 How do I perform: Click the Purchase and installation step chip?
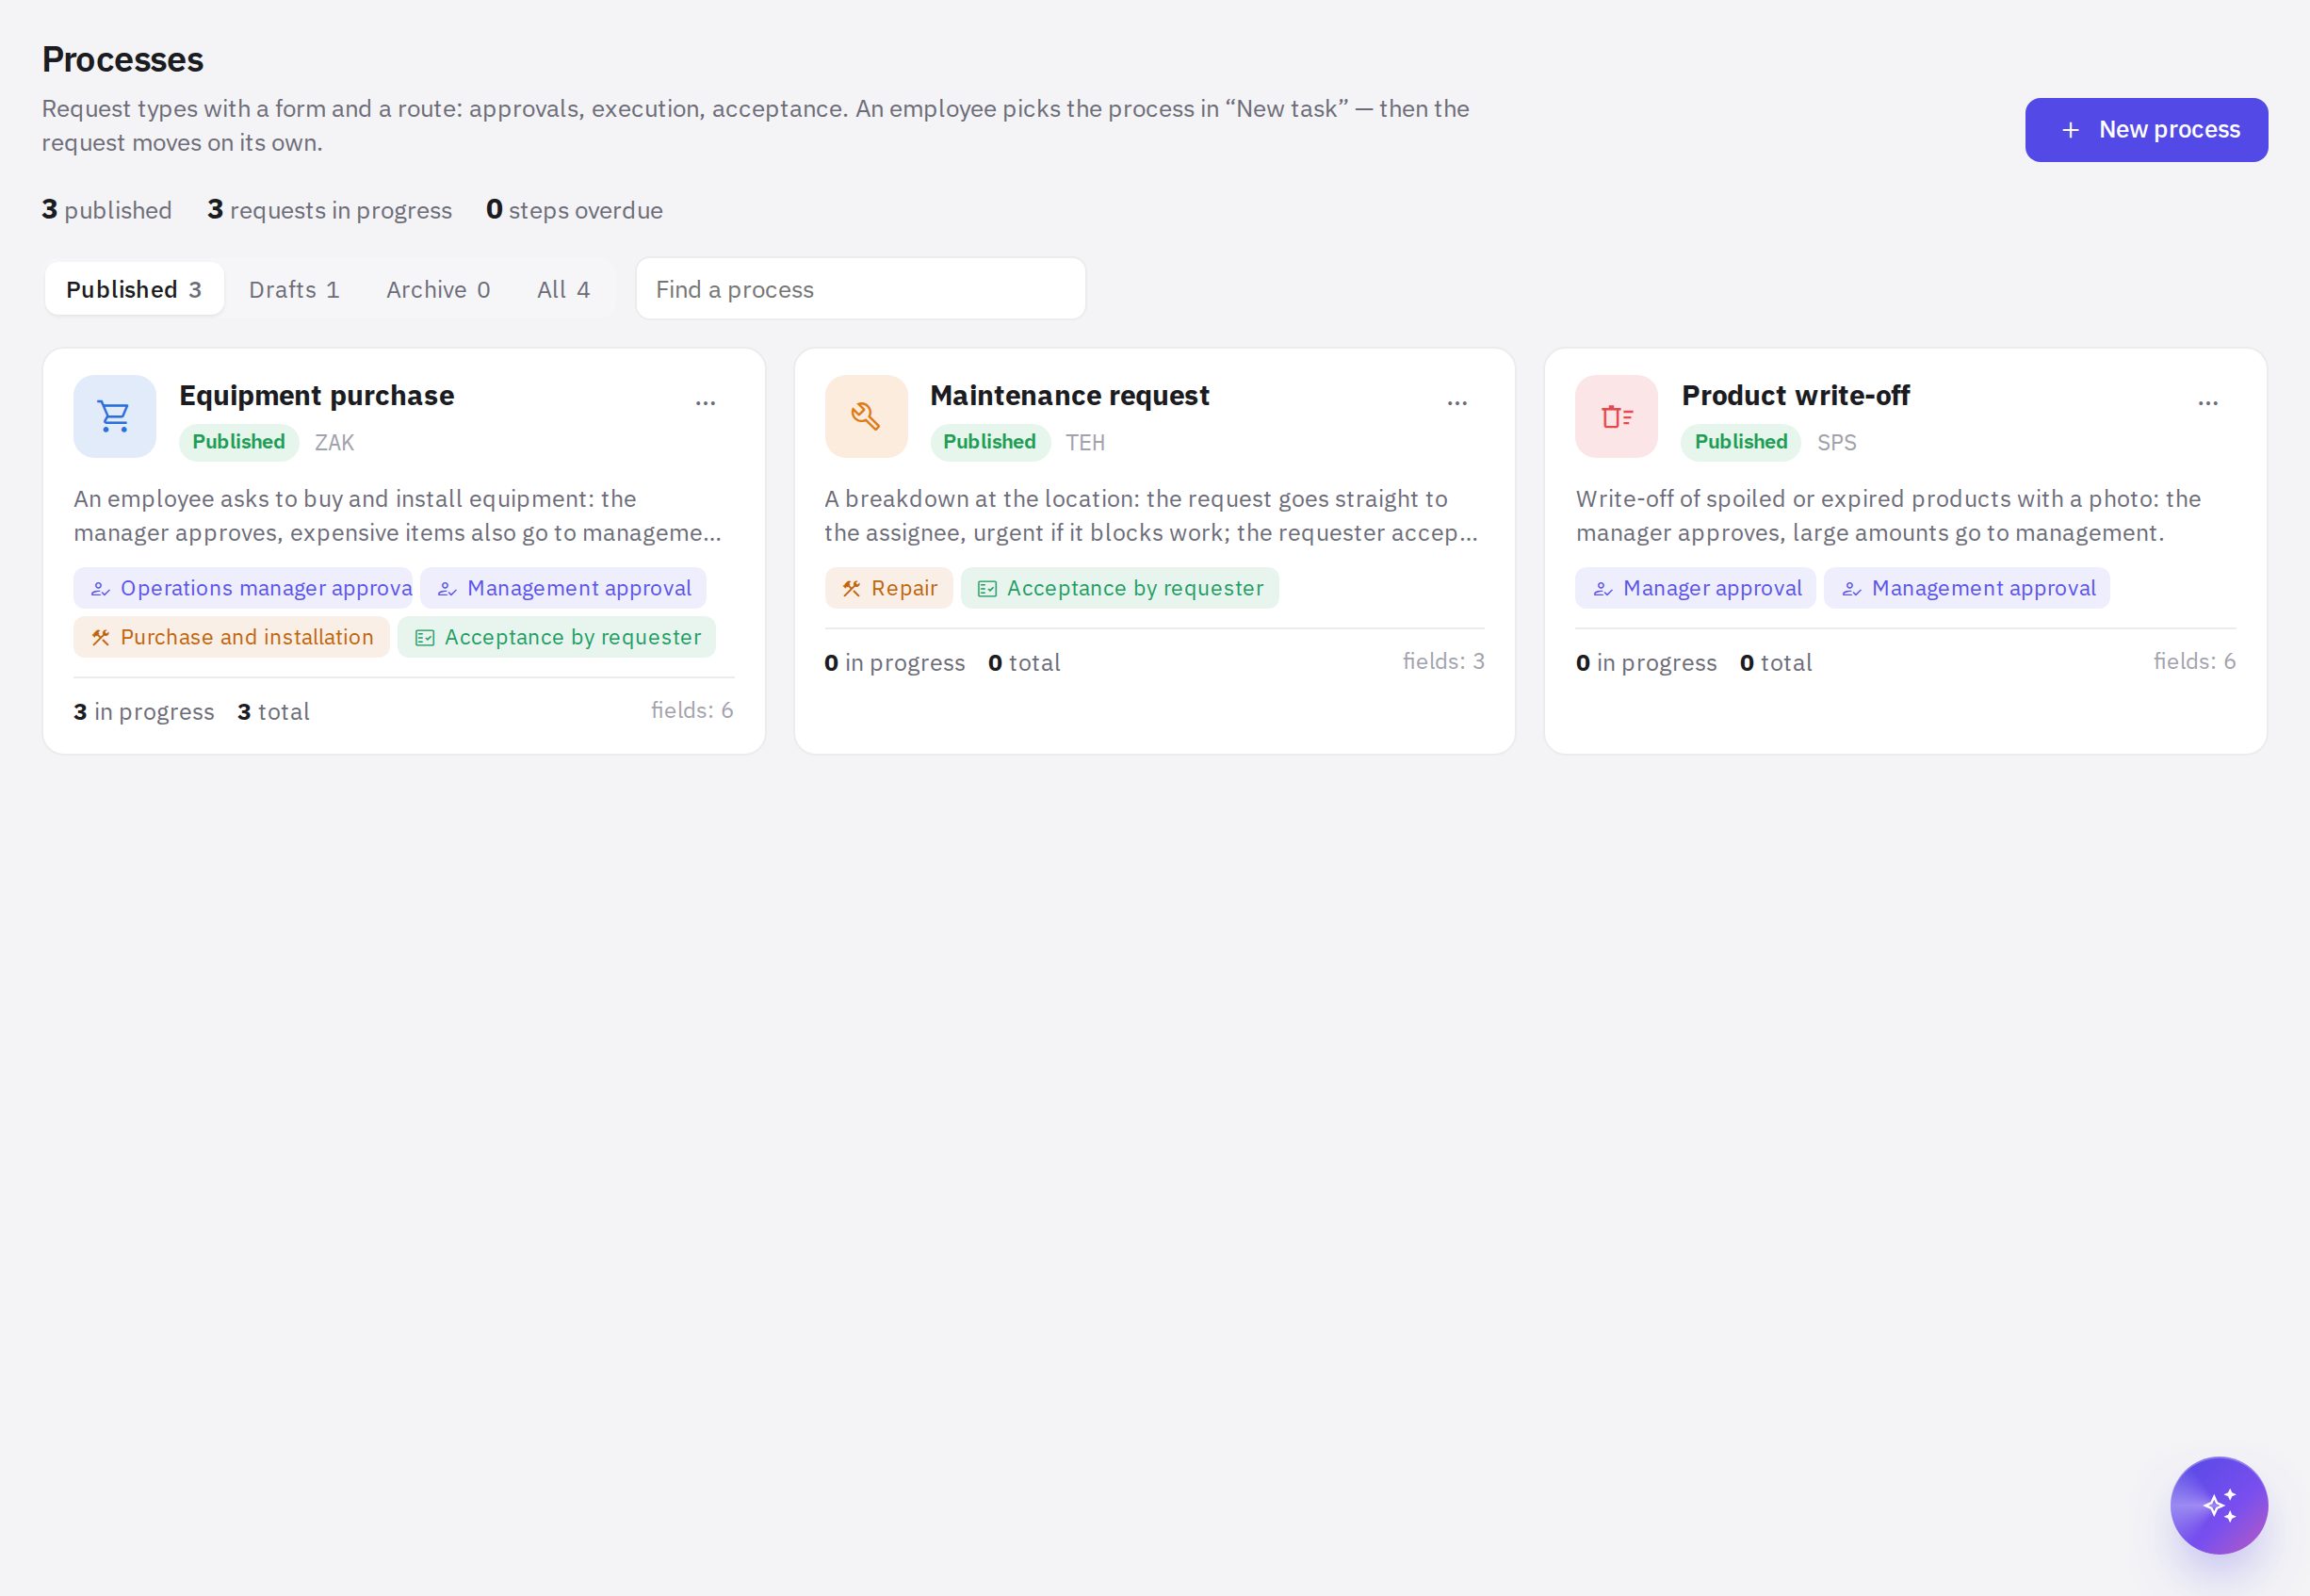click(231, 637)
